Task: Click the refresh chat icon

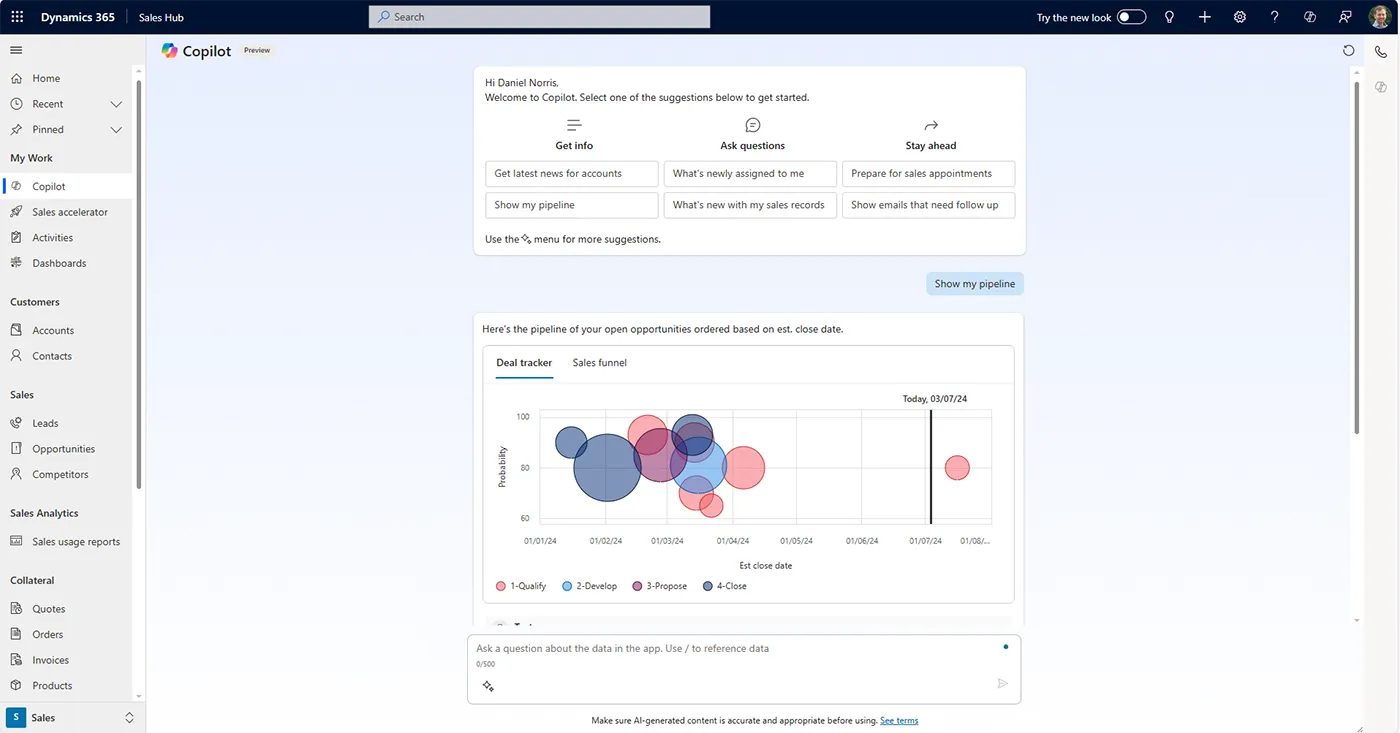Action: (x=1348, y=51)
